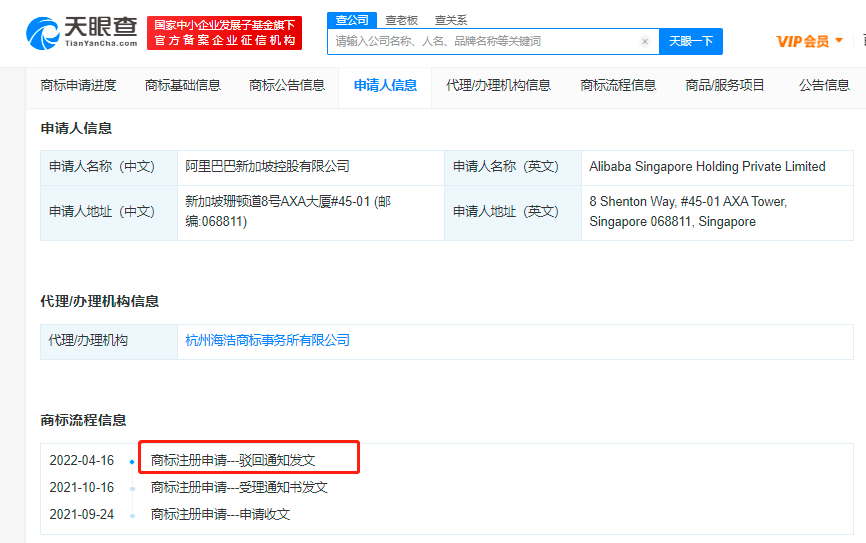Click timeline dot for 2021-09-24
This screenshot has height=543, width=866.
point(132,515)
